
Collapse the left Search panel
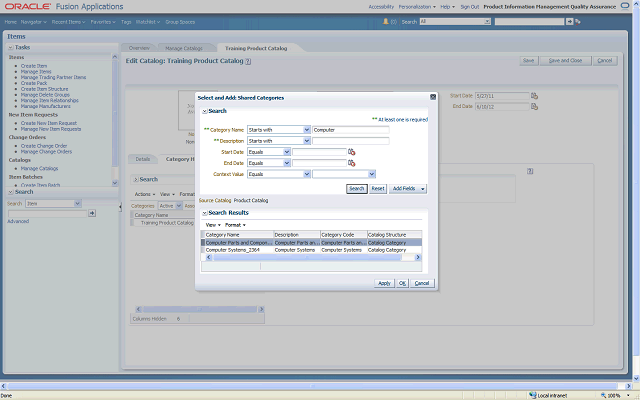pyautogui.click(x=11, y=192)
